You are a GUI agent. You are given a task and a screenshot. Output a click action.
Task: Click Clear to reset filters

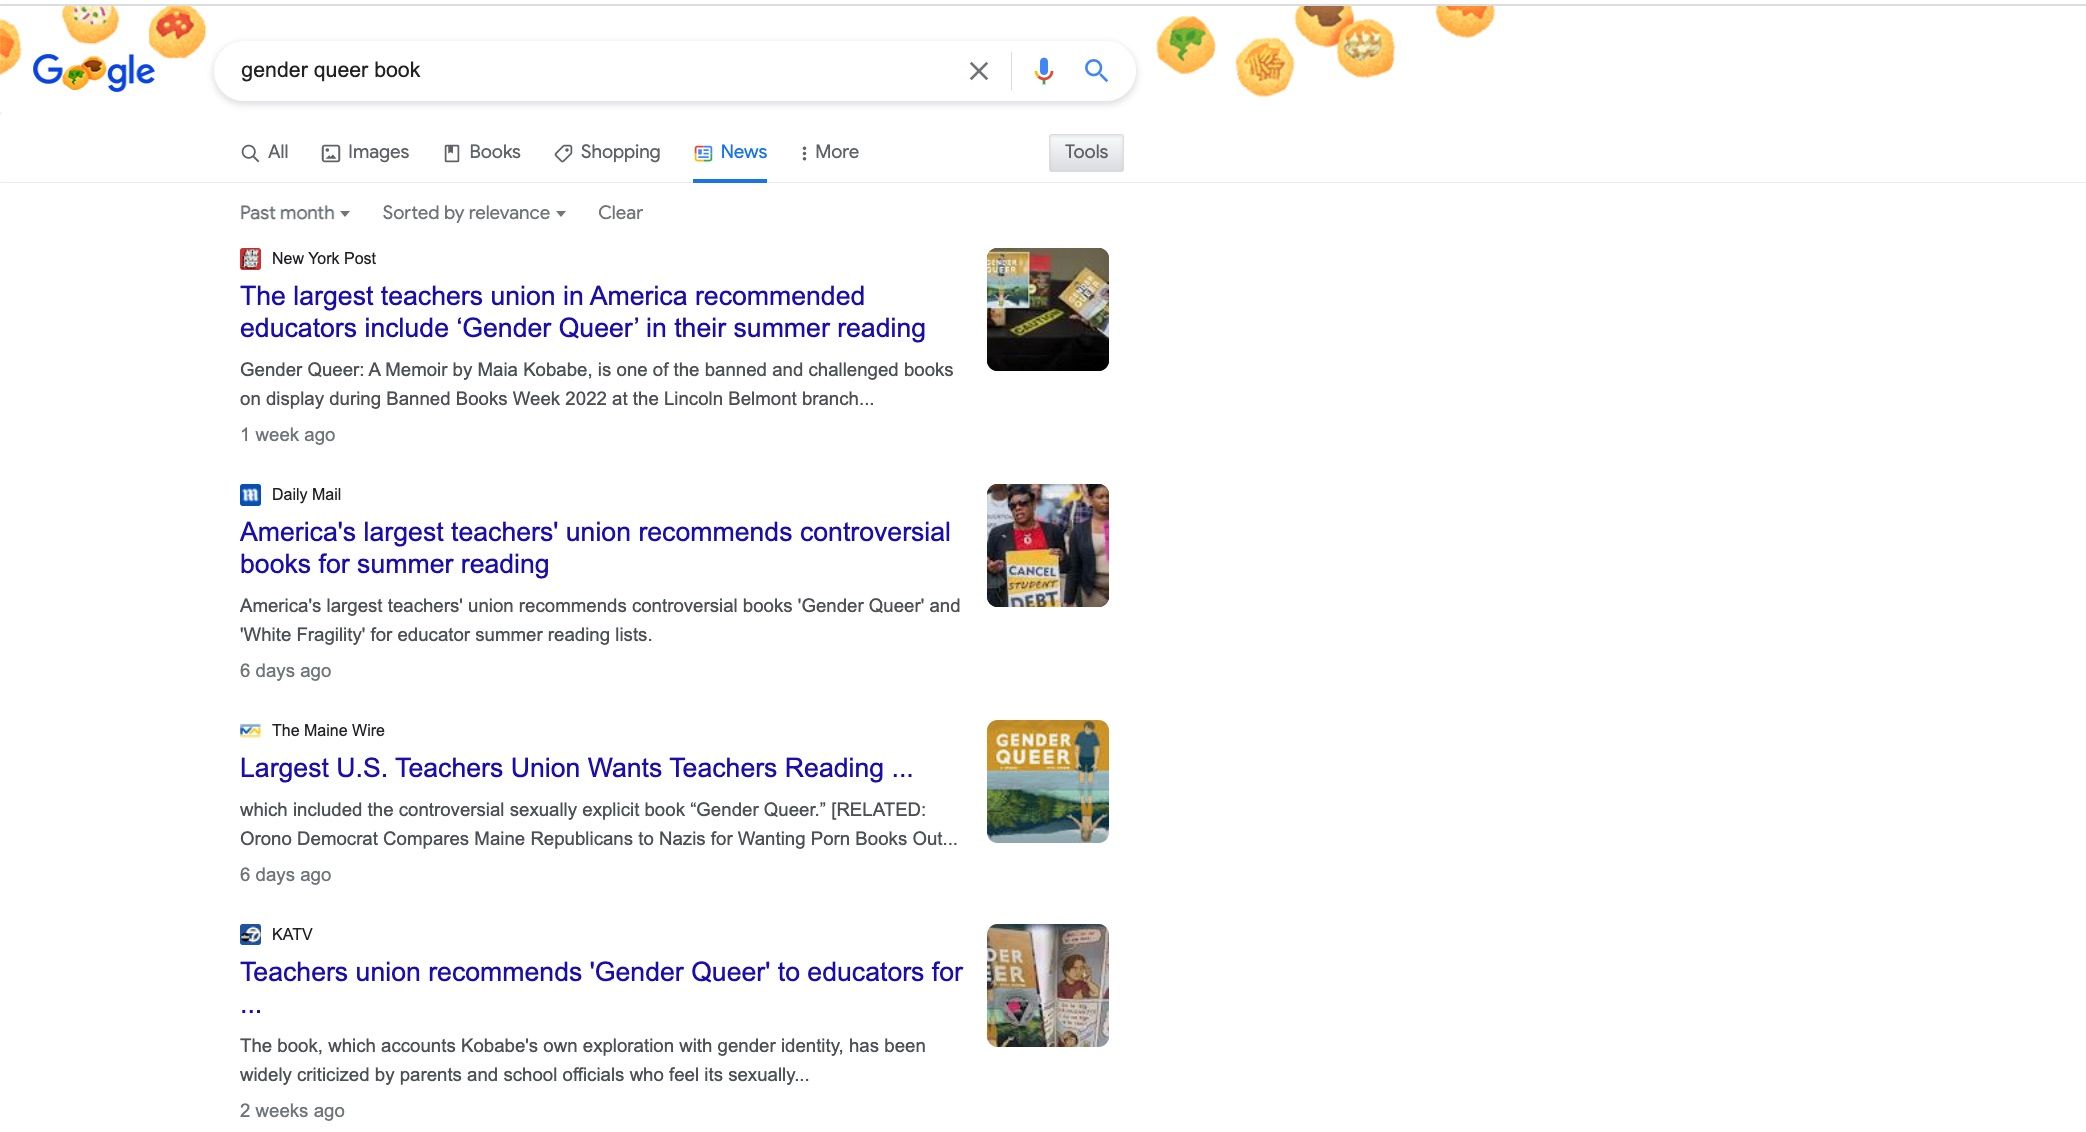point(620,213)
